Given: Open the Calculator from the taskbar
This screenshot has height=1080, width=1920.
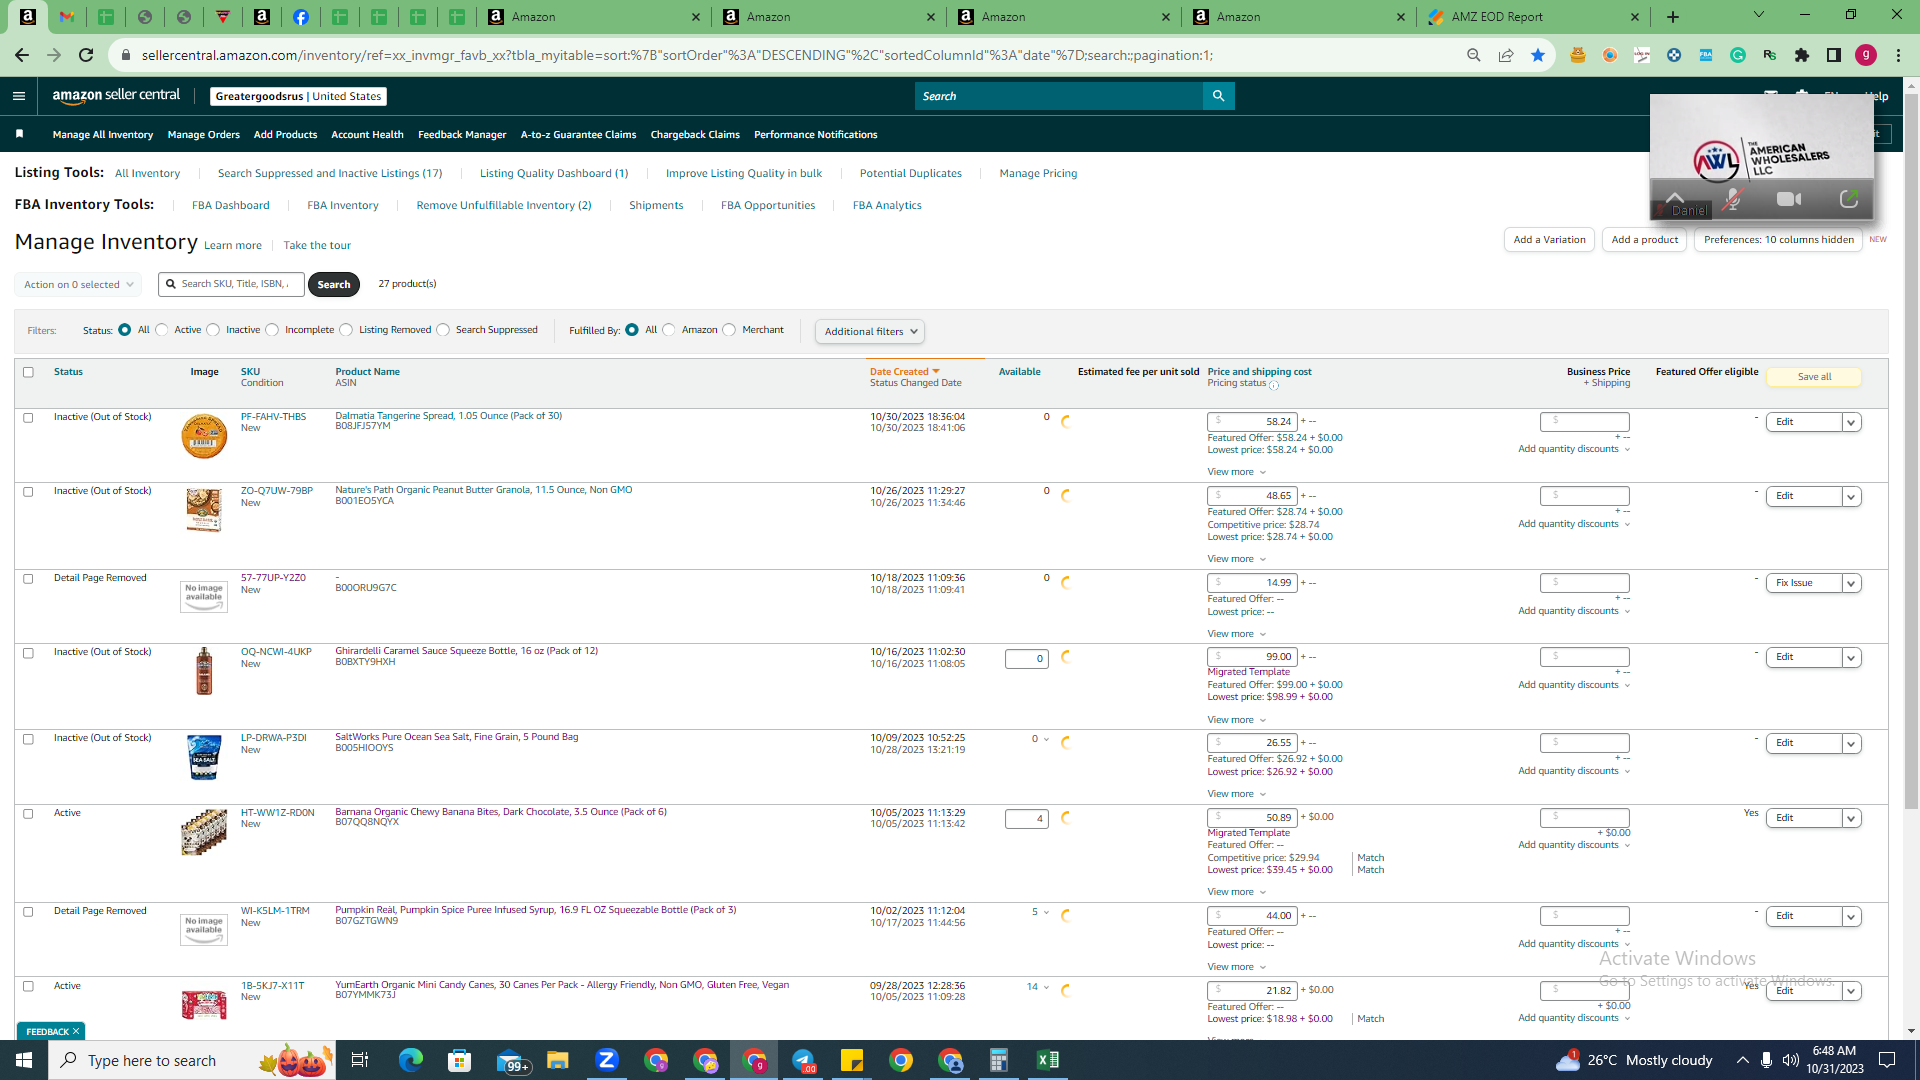Looking at the screenshot, I should [x=999, y=1060].
